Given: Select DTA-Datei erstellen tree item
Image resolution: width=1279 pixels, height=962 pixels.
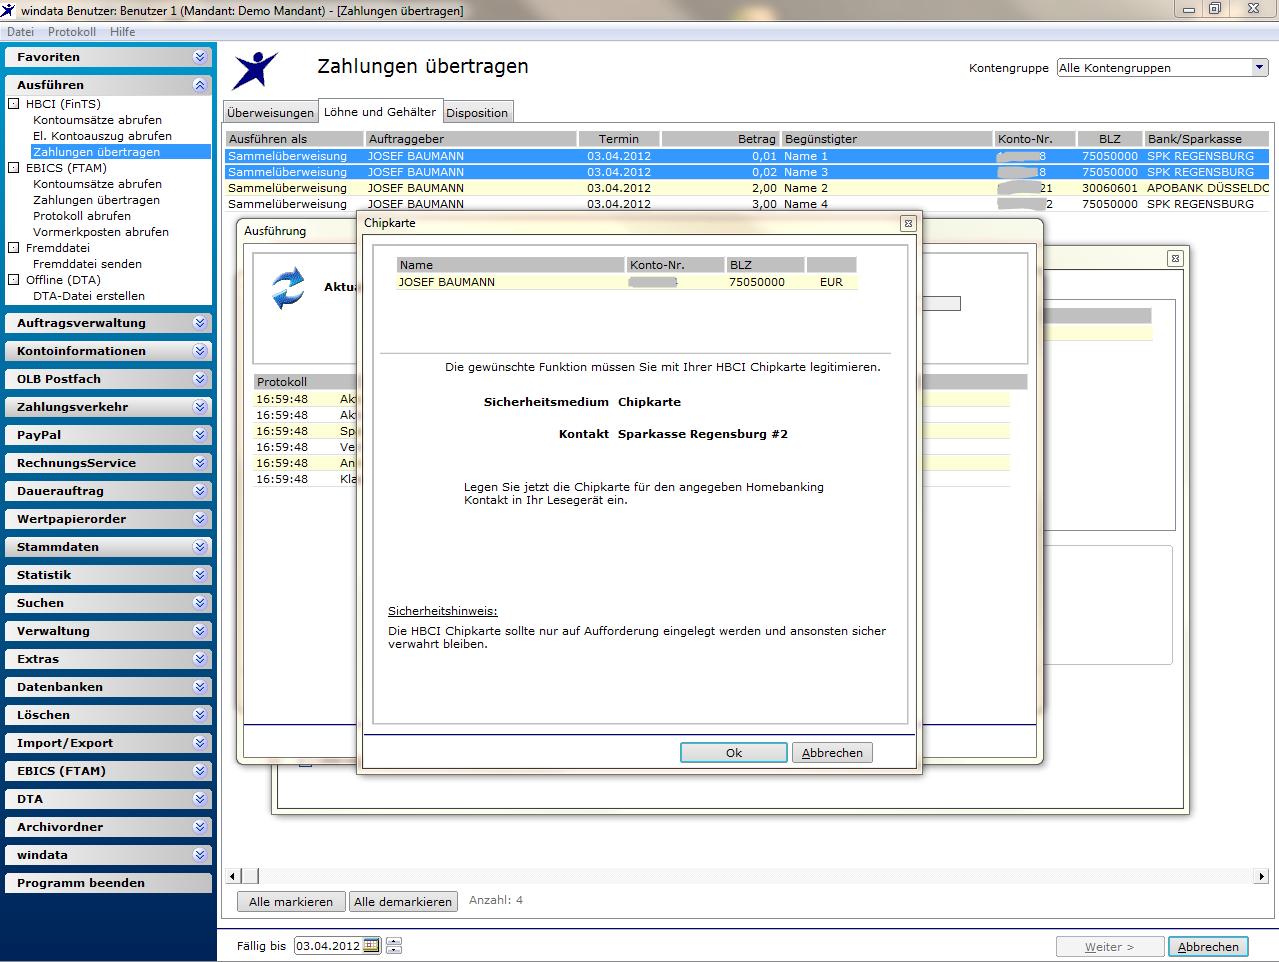Looking at the screenshot, I should (89, 296).
